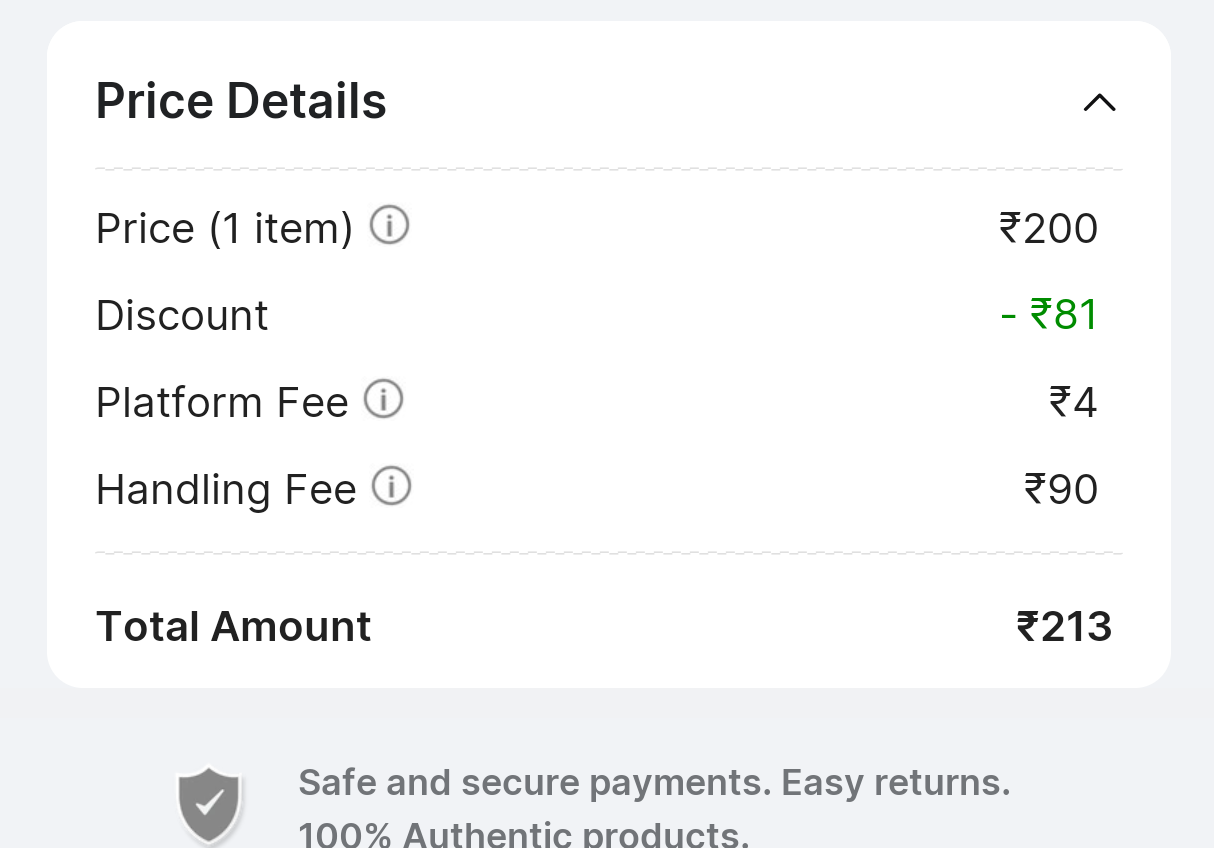
Task: Click the ₹200 price value
Action: point(1048,229)
